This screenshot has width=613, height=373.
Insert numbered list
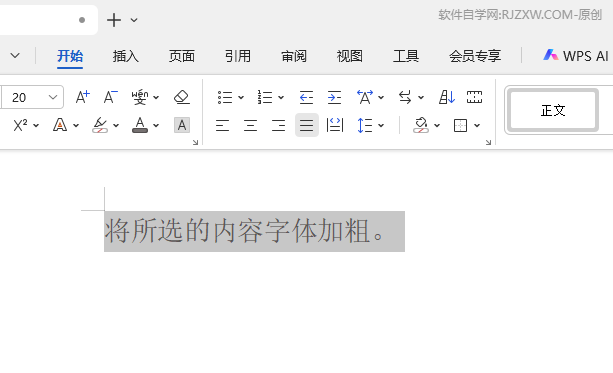coord(265,97)
